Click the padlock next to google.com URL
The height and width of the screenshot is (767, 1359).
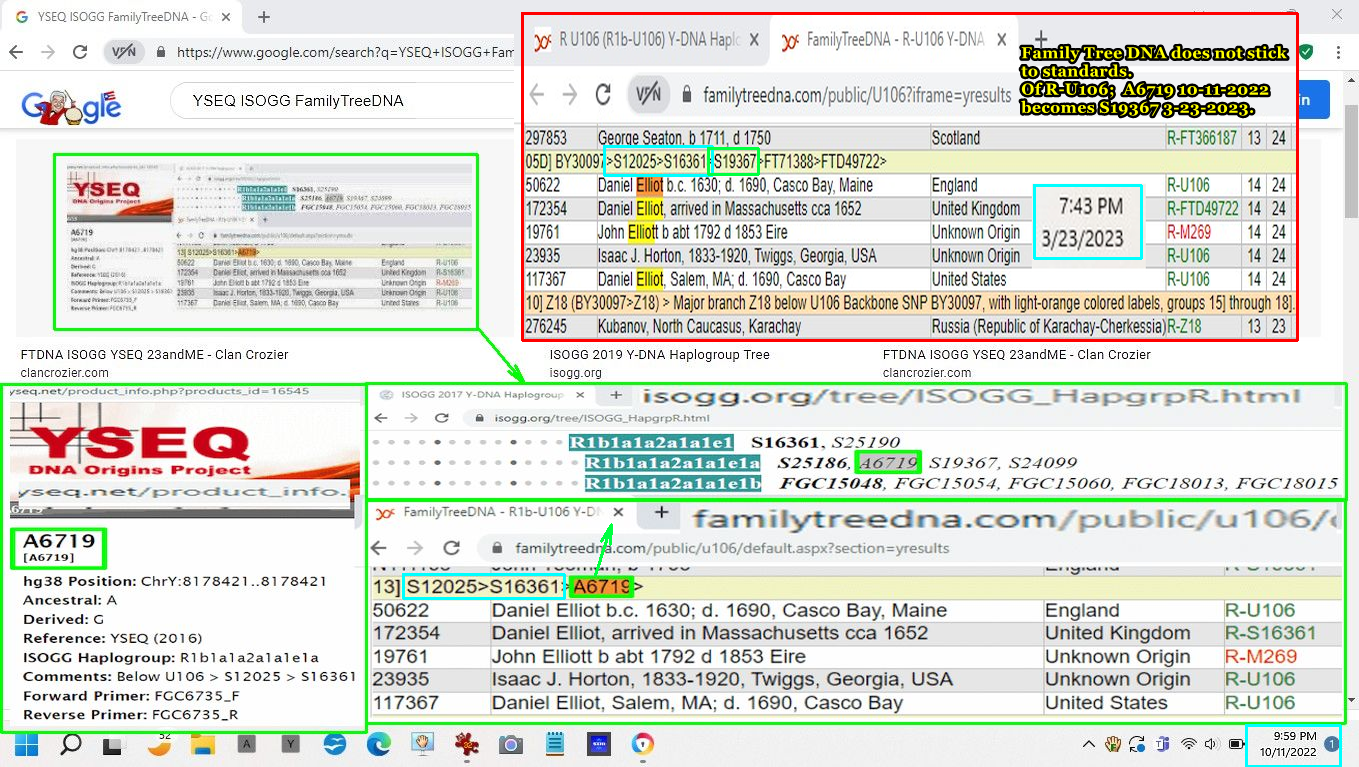click(160, 52)
